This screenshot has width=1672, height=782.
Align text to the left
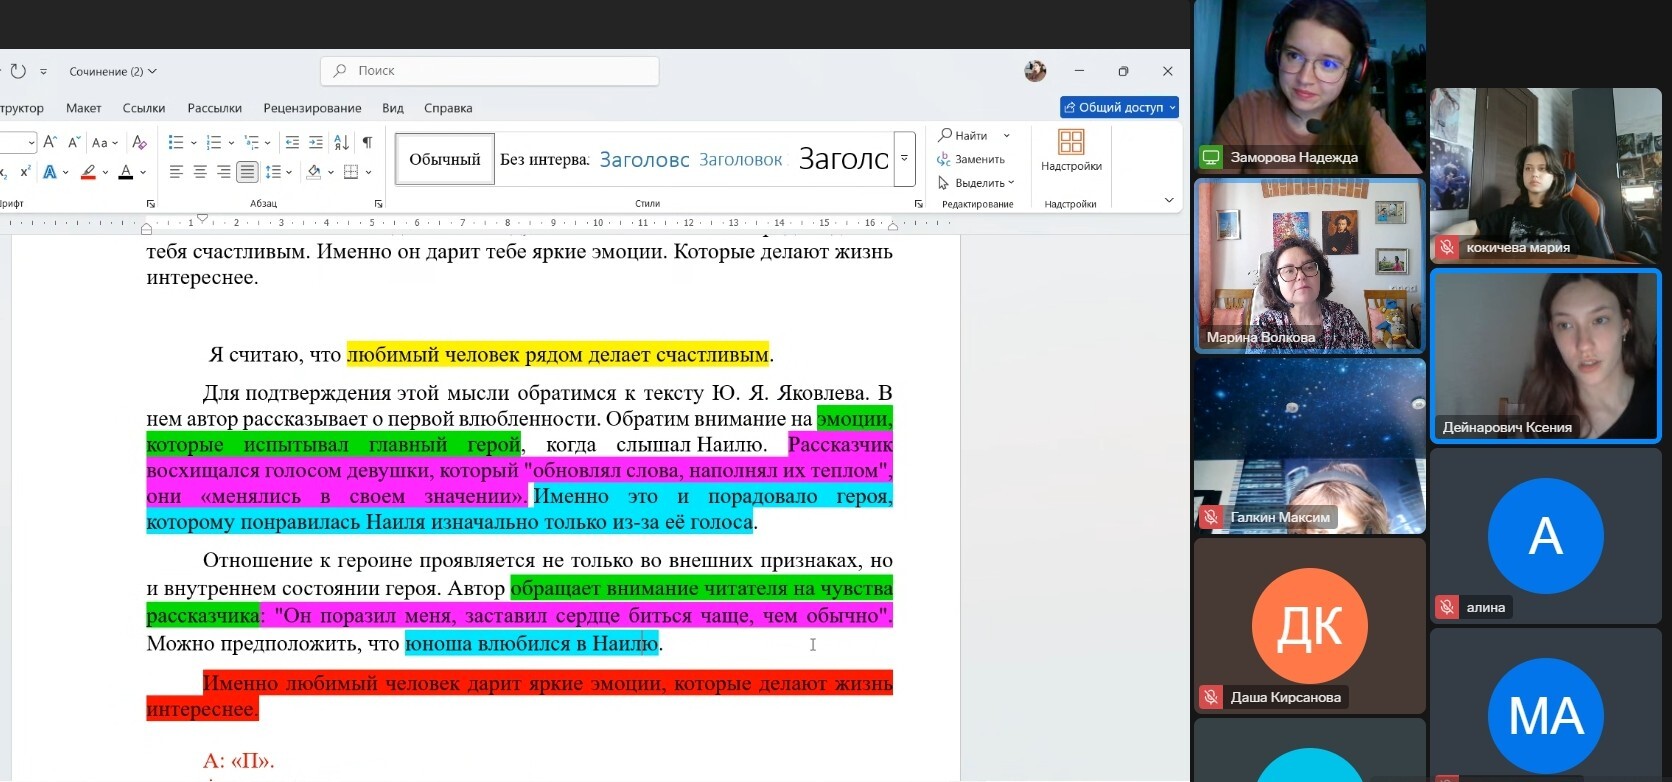176,172
